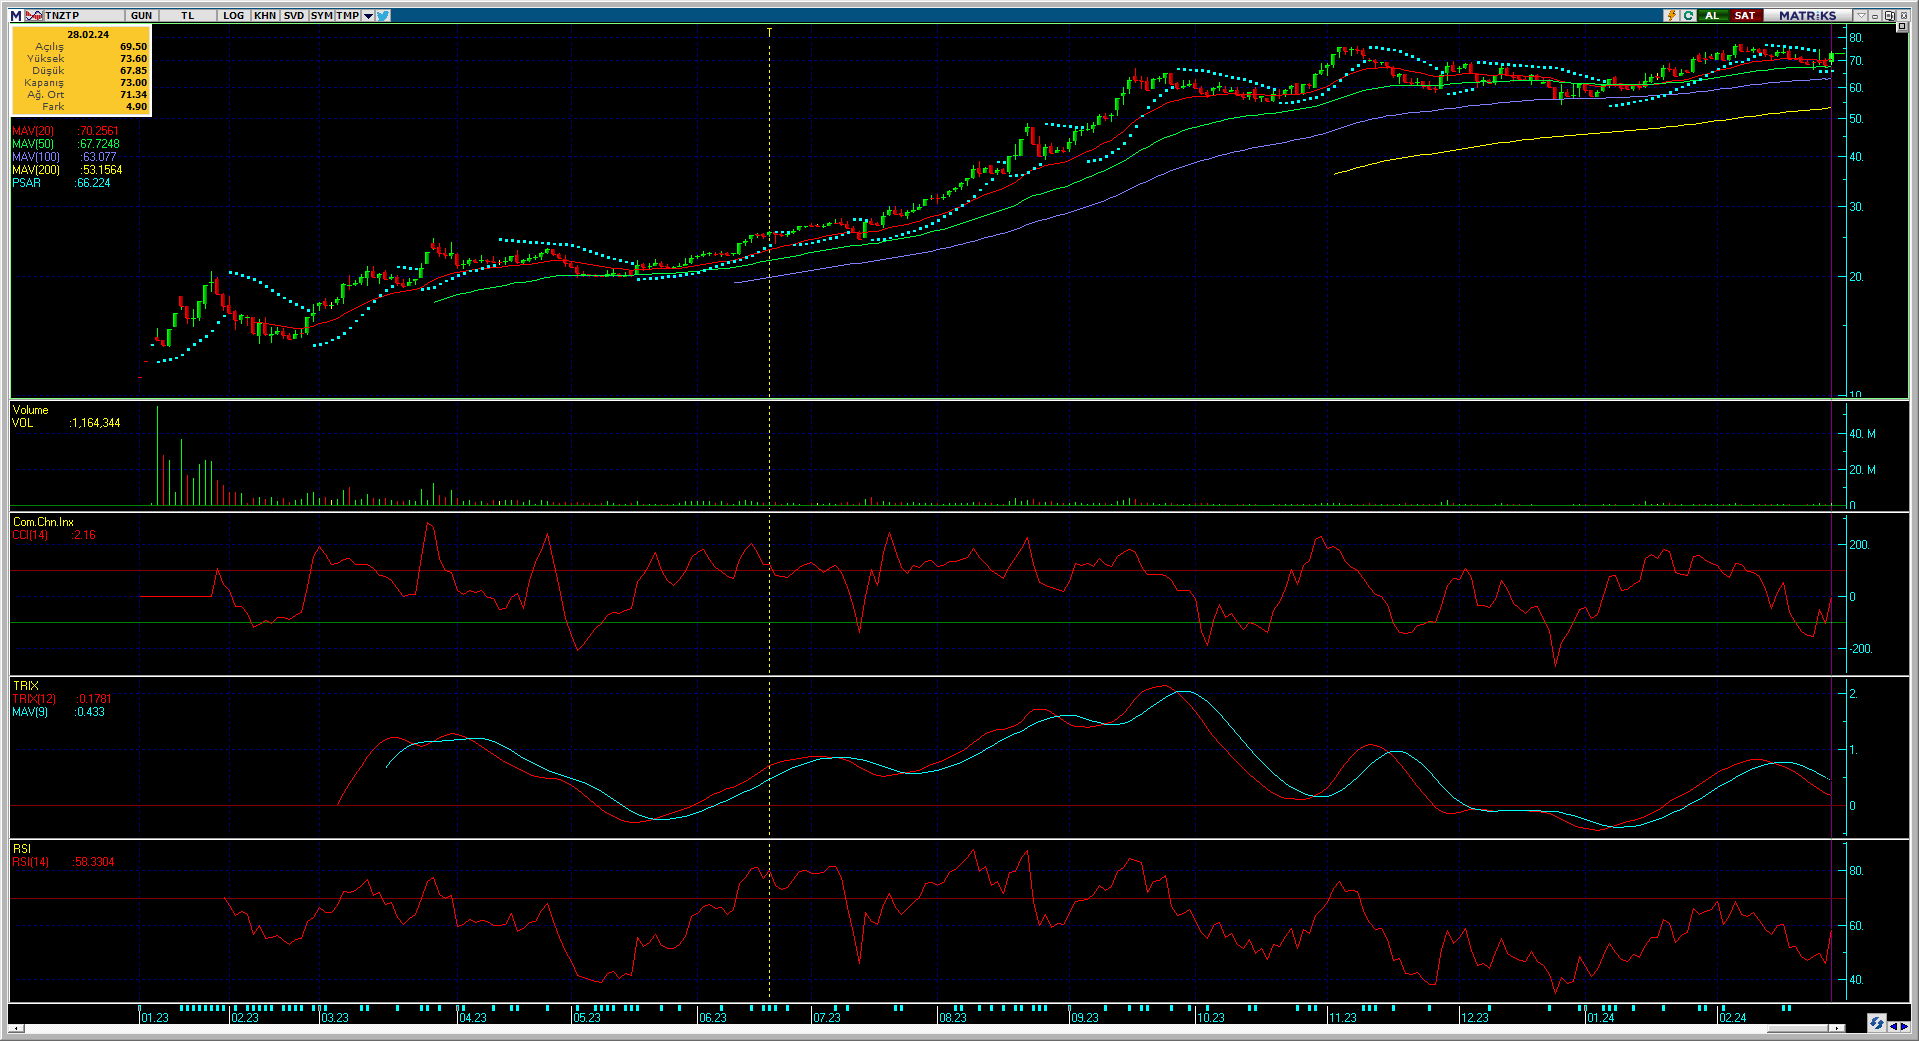Open the chart type icon beside TNZTP
The height and width of the screenshot is (1041, 1919).
[x=34, y=16]
